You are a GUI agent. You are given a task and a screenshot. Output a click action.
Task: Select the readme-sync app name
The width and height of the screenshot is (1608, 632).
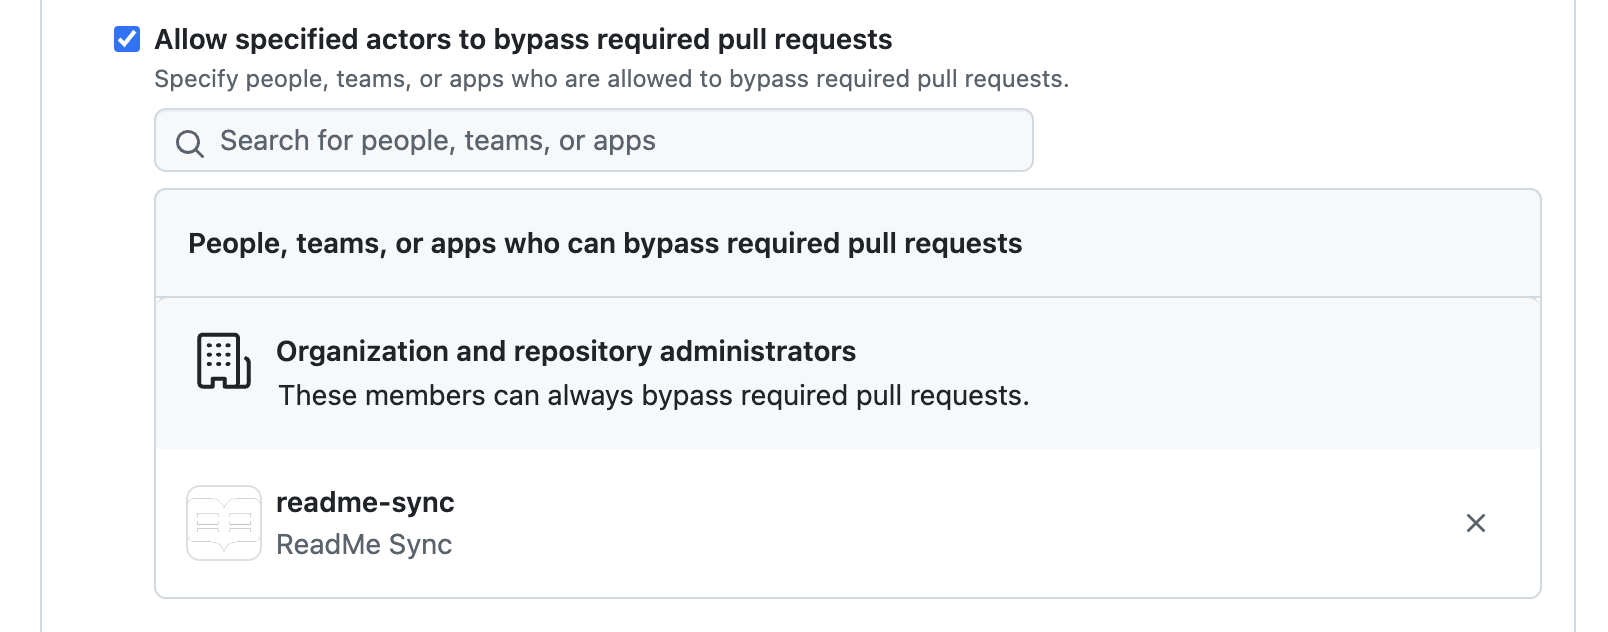[365, 502]
